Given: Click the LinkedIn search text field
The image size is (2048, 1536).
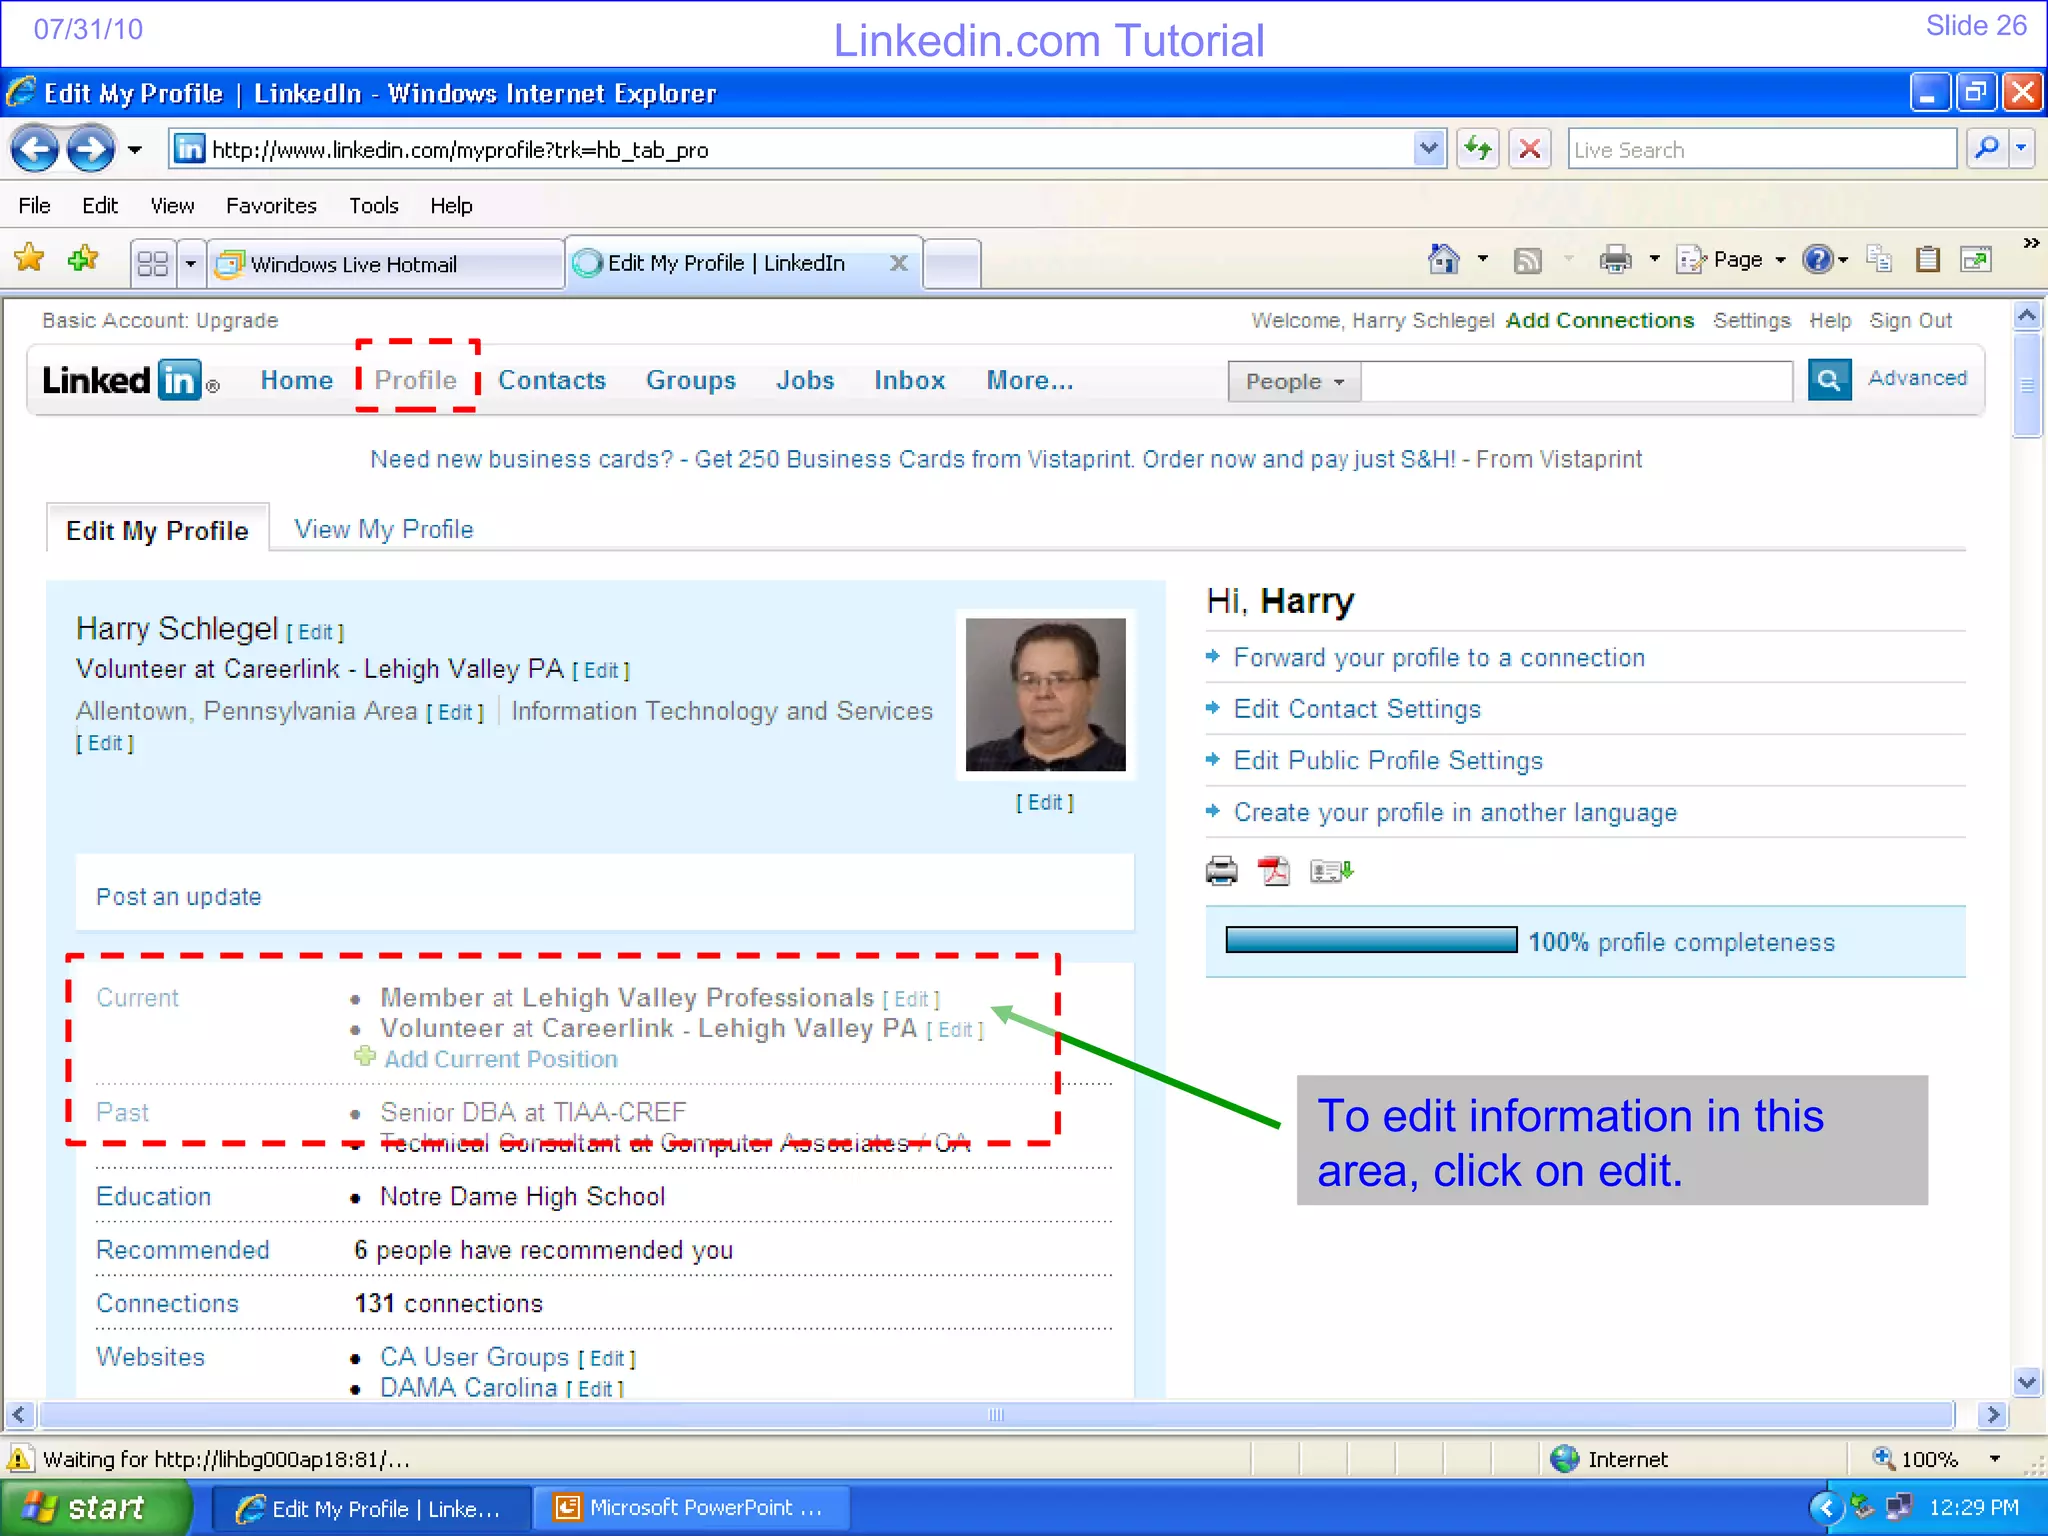Looking at the screenshot, I should [x=1577, y=381].
